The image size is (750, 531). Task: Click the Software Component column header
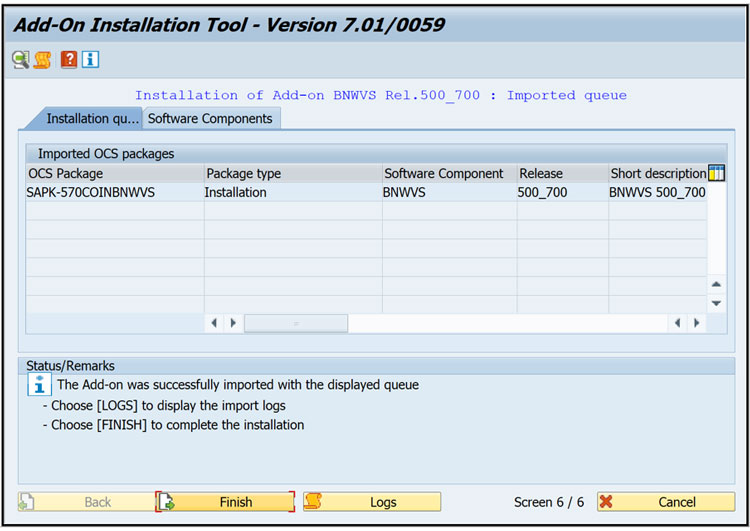pos(450,173)
